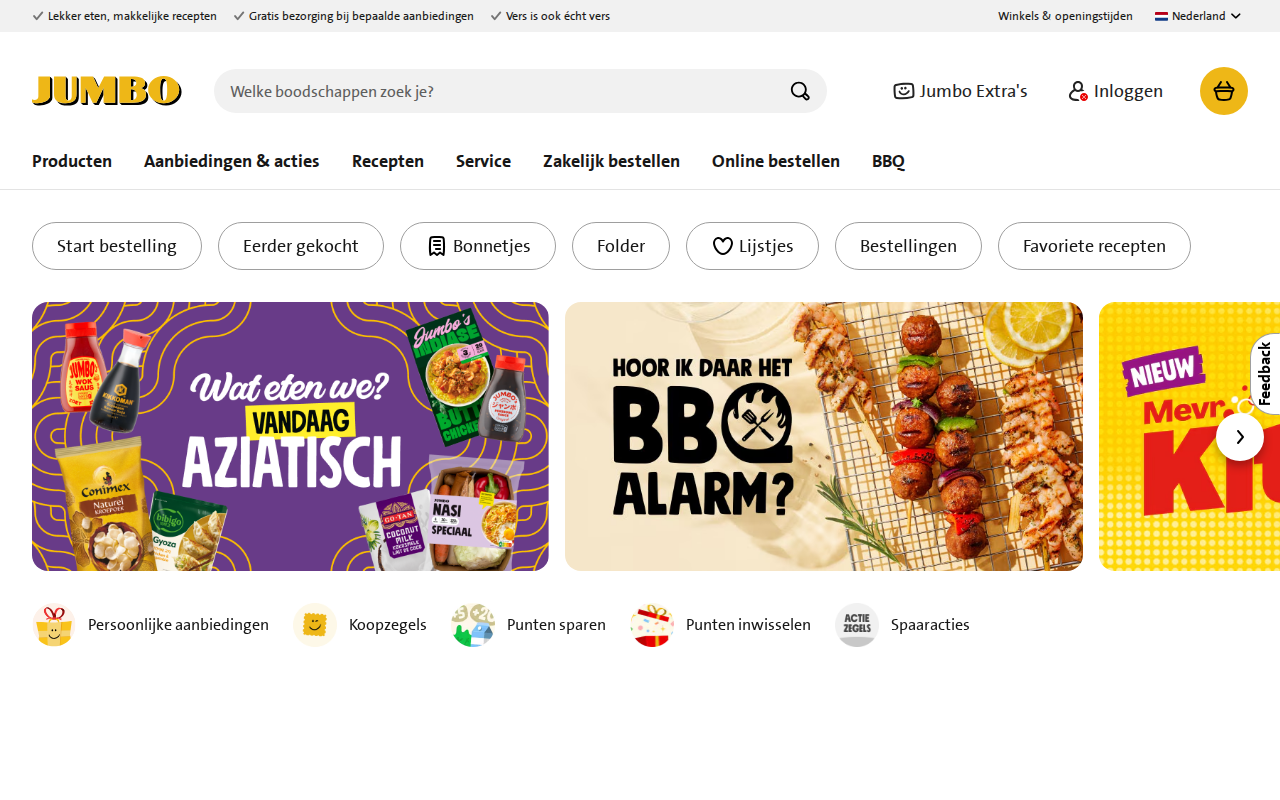
Task: Open the BBQ Alarm banner
Action: tap(824, 436)
